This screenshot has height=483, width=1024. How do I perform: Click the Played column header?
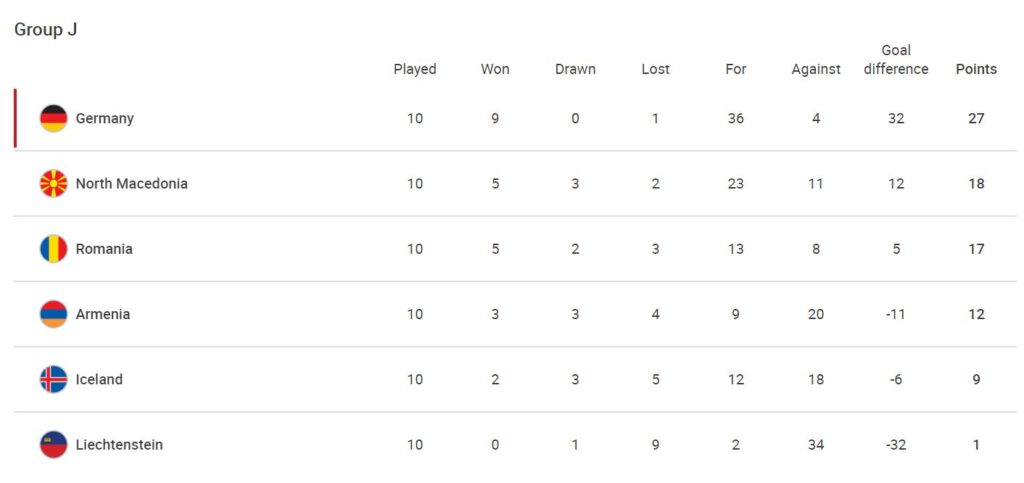415,69
